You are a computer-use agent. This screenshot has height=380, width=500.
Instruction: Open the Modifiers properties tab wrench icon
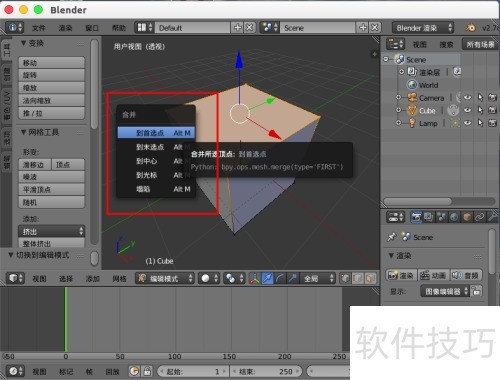coord(492,217)
